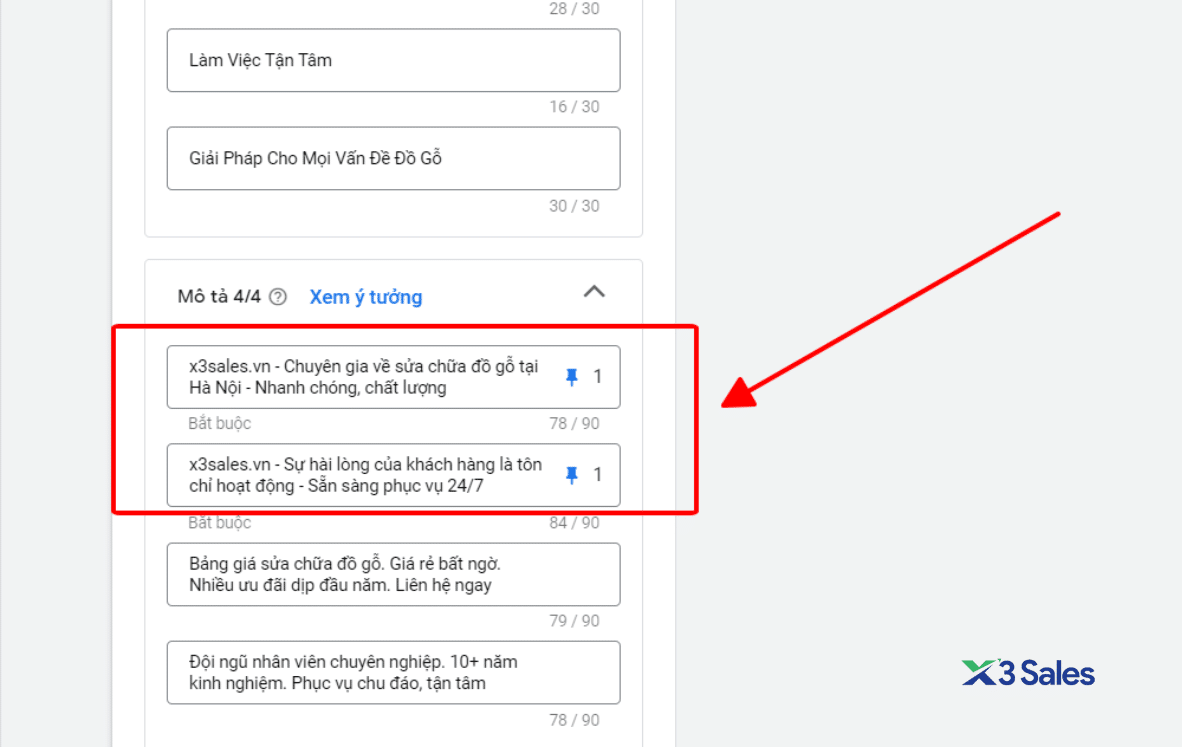Click the 16 / 30 character counter
The width and height of the screenshot is (1182, 747).
coord(574,107)
